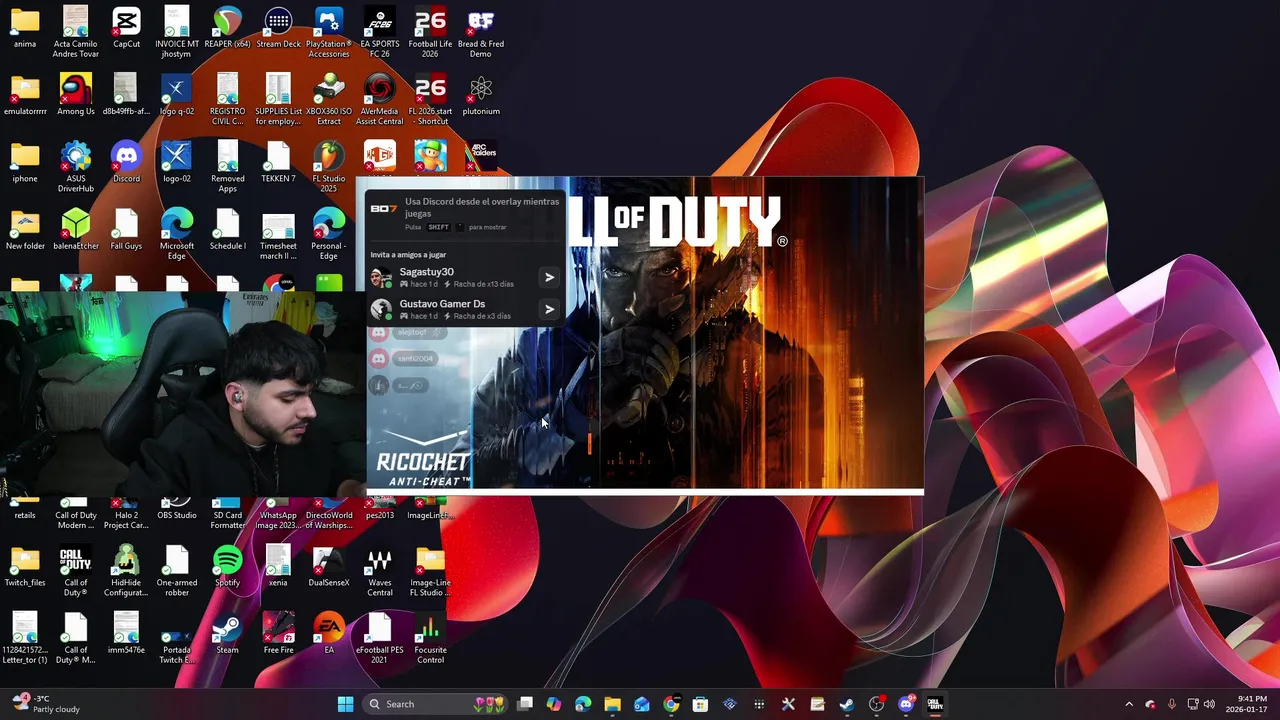Open the iphone folder on desktop
The width and height of the screenshot is (1280, 720).
point(25,162)
